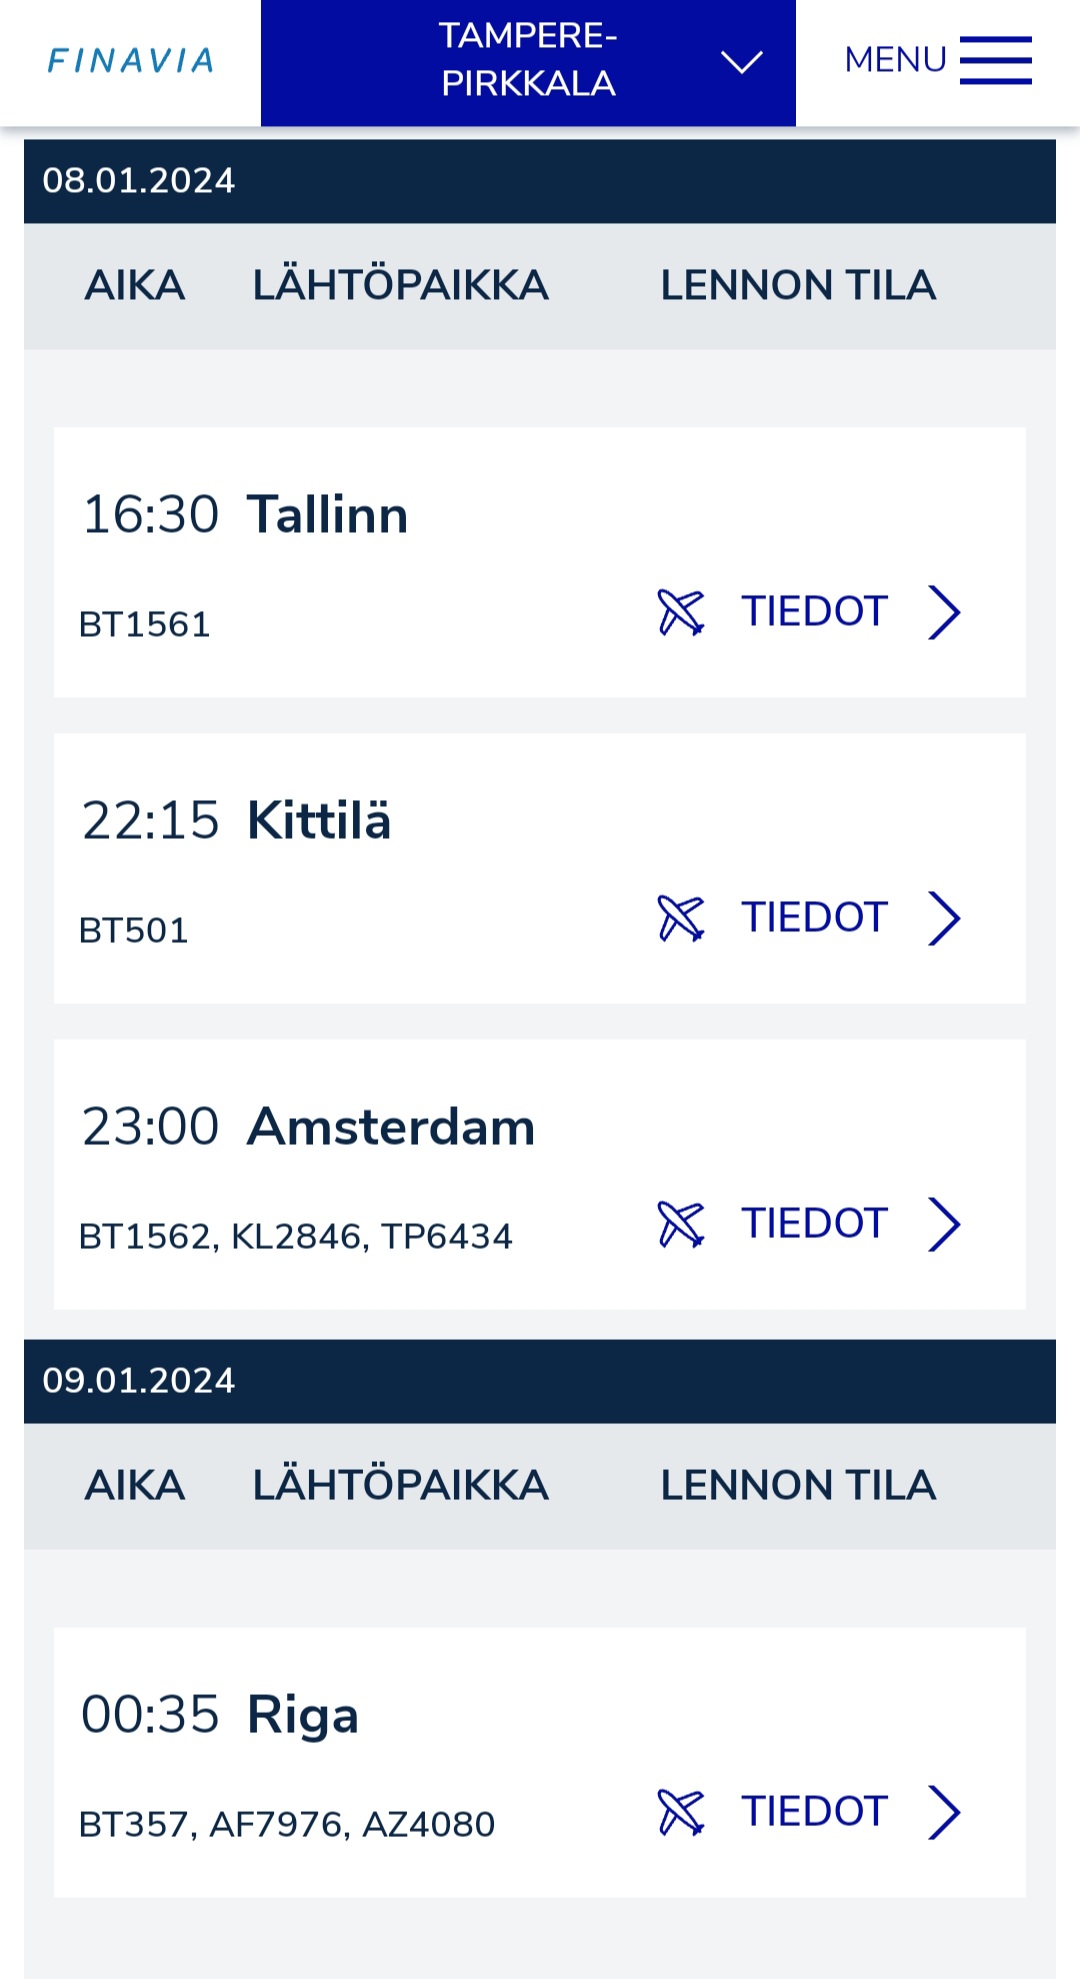Viewport: 1080px width, 1979px height.
Task: Click the Finavia logo
Action: (x=131, y=61)
